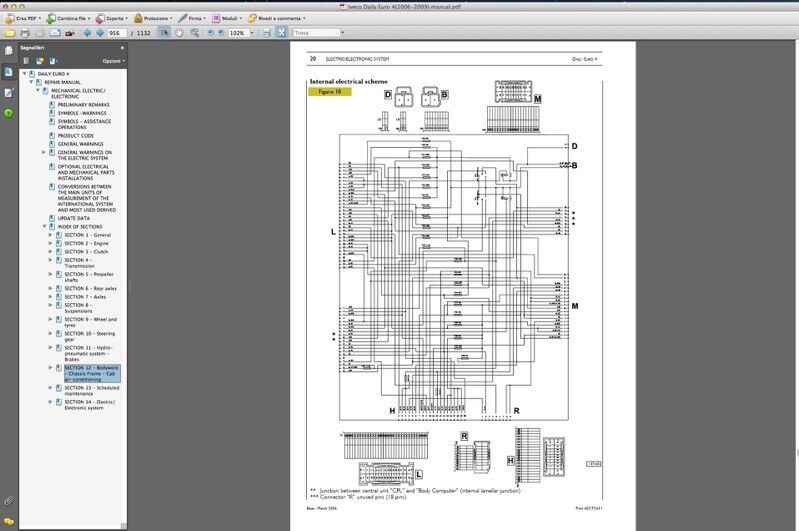This screenshot has height=531, width=799.
Task: Open the bookmarks panel icon in sidebar
Action: tap(8, 71)
